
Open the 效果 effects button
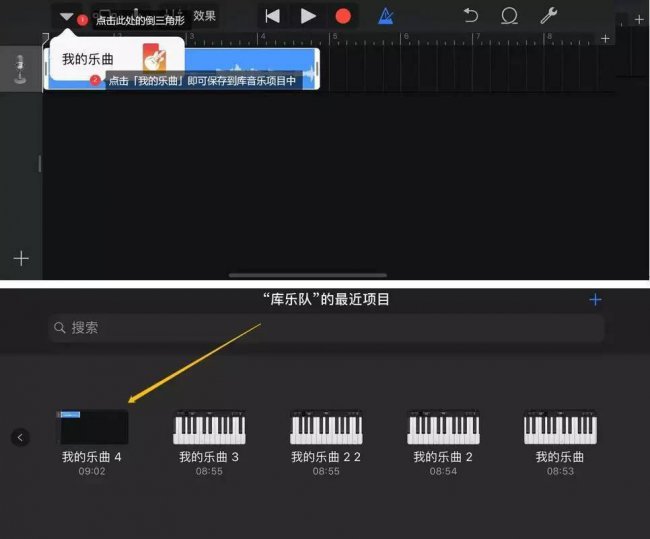tap(204, 16)
